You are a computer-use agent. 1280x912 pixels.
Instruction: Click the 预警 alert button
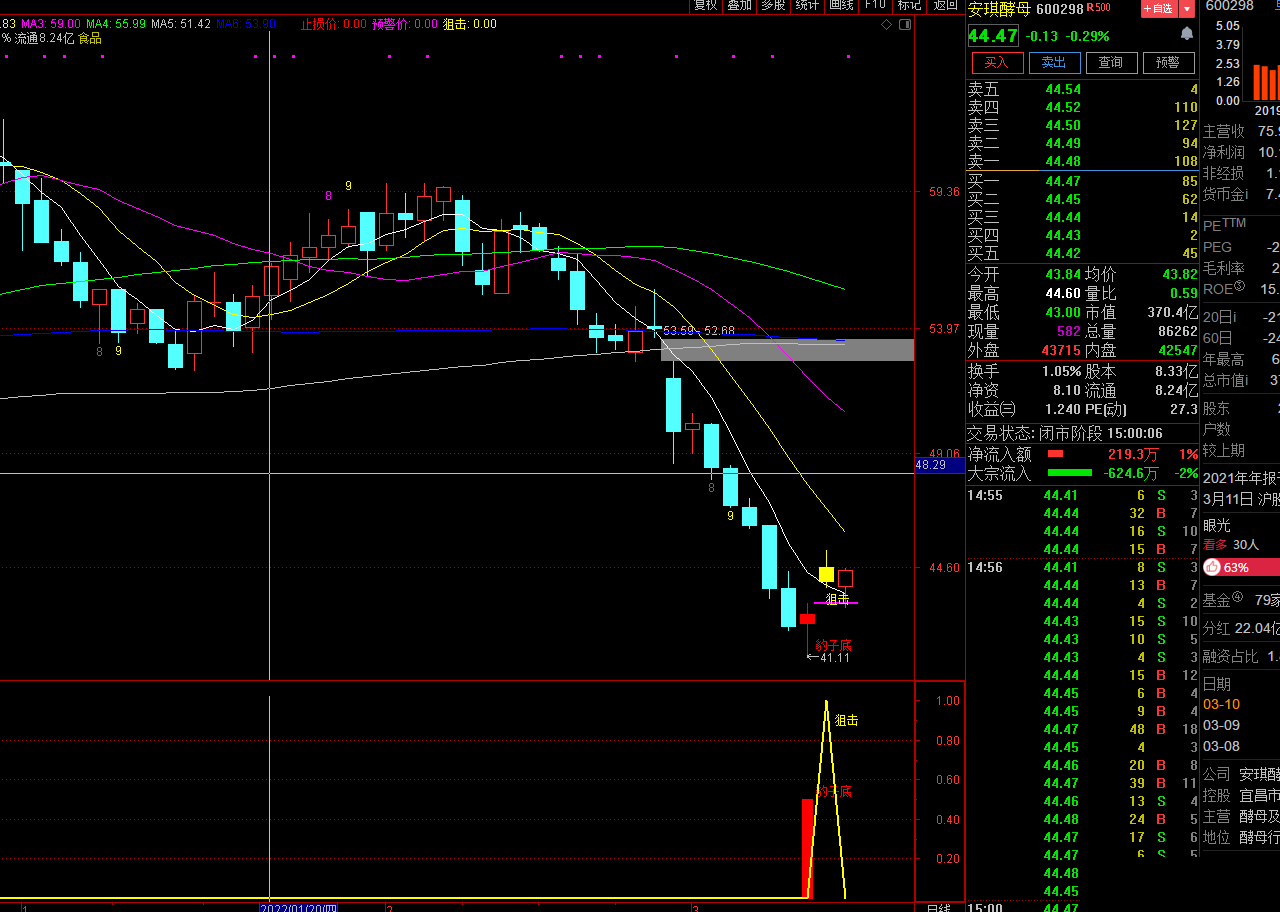pos(1168,63)
